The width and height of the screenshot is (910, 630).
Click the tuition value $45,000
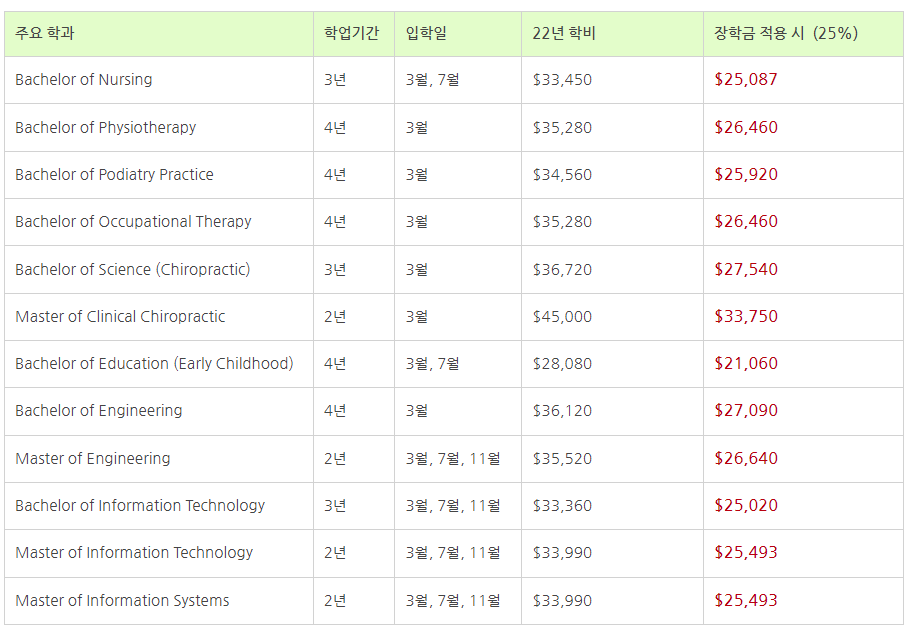(562, 317)
